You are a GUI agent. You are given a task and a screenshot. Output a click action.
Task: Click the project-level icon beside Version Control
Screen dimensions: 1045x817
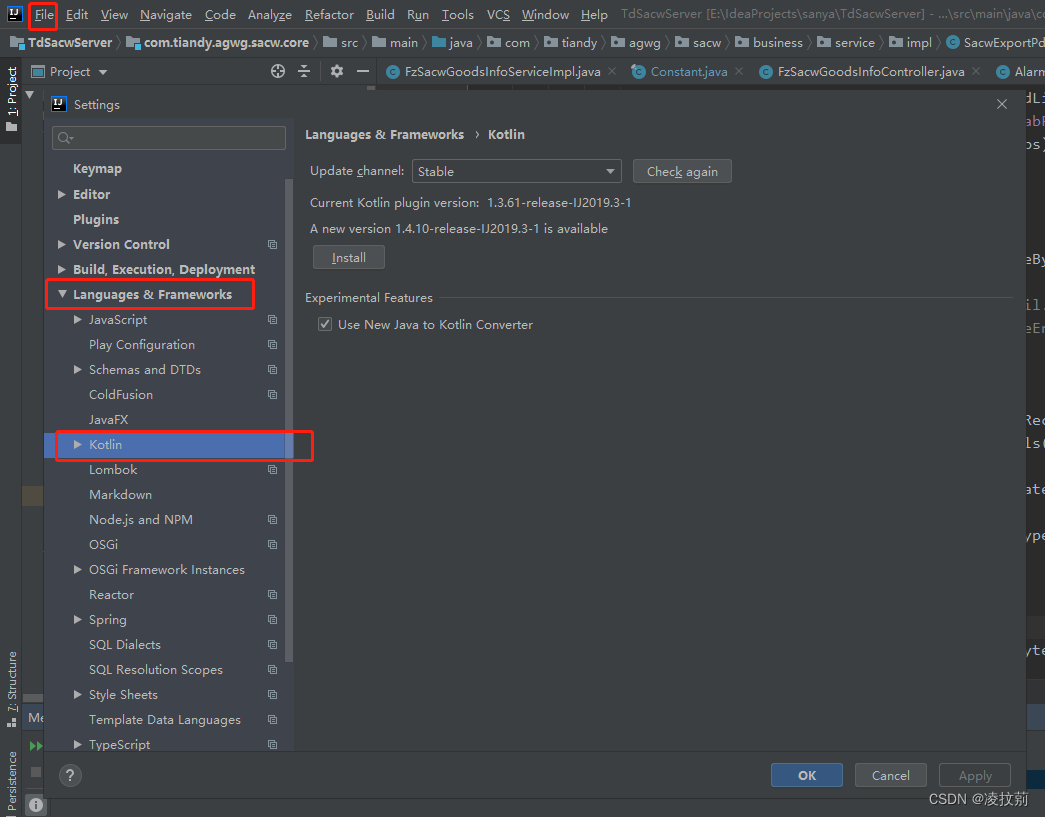(273, 245)
